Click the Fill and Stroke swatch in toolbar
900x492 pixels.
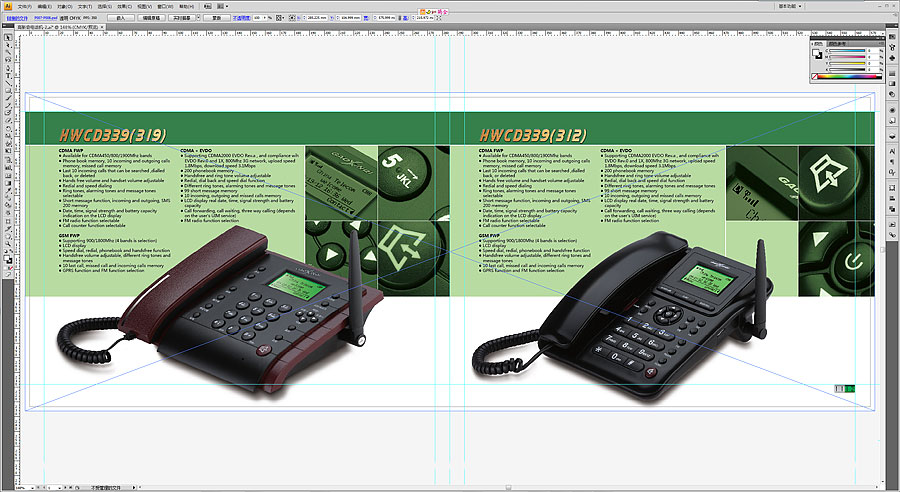pyautogui.click(x=8, y=257)
